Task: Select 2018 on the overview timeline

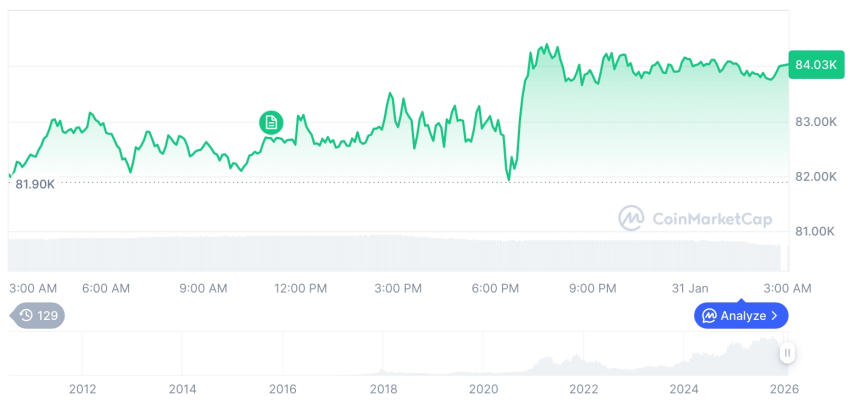Action: (x=383, y=388)
